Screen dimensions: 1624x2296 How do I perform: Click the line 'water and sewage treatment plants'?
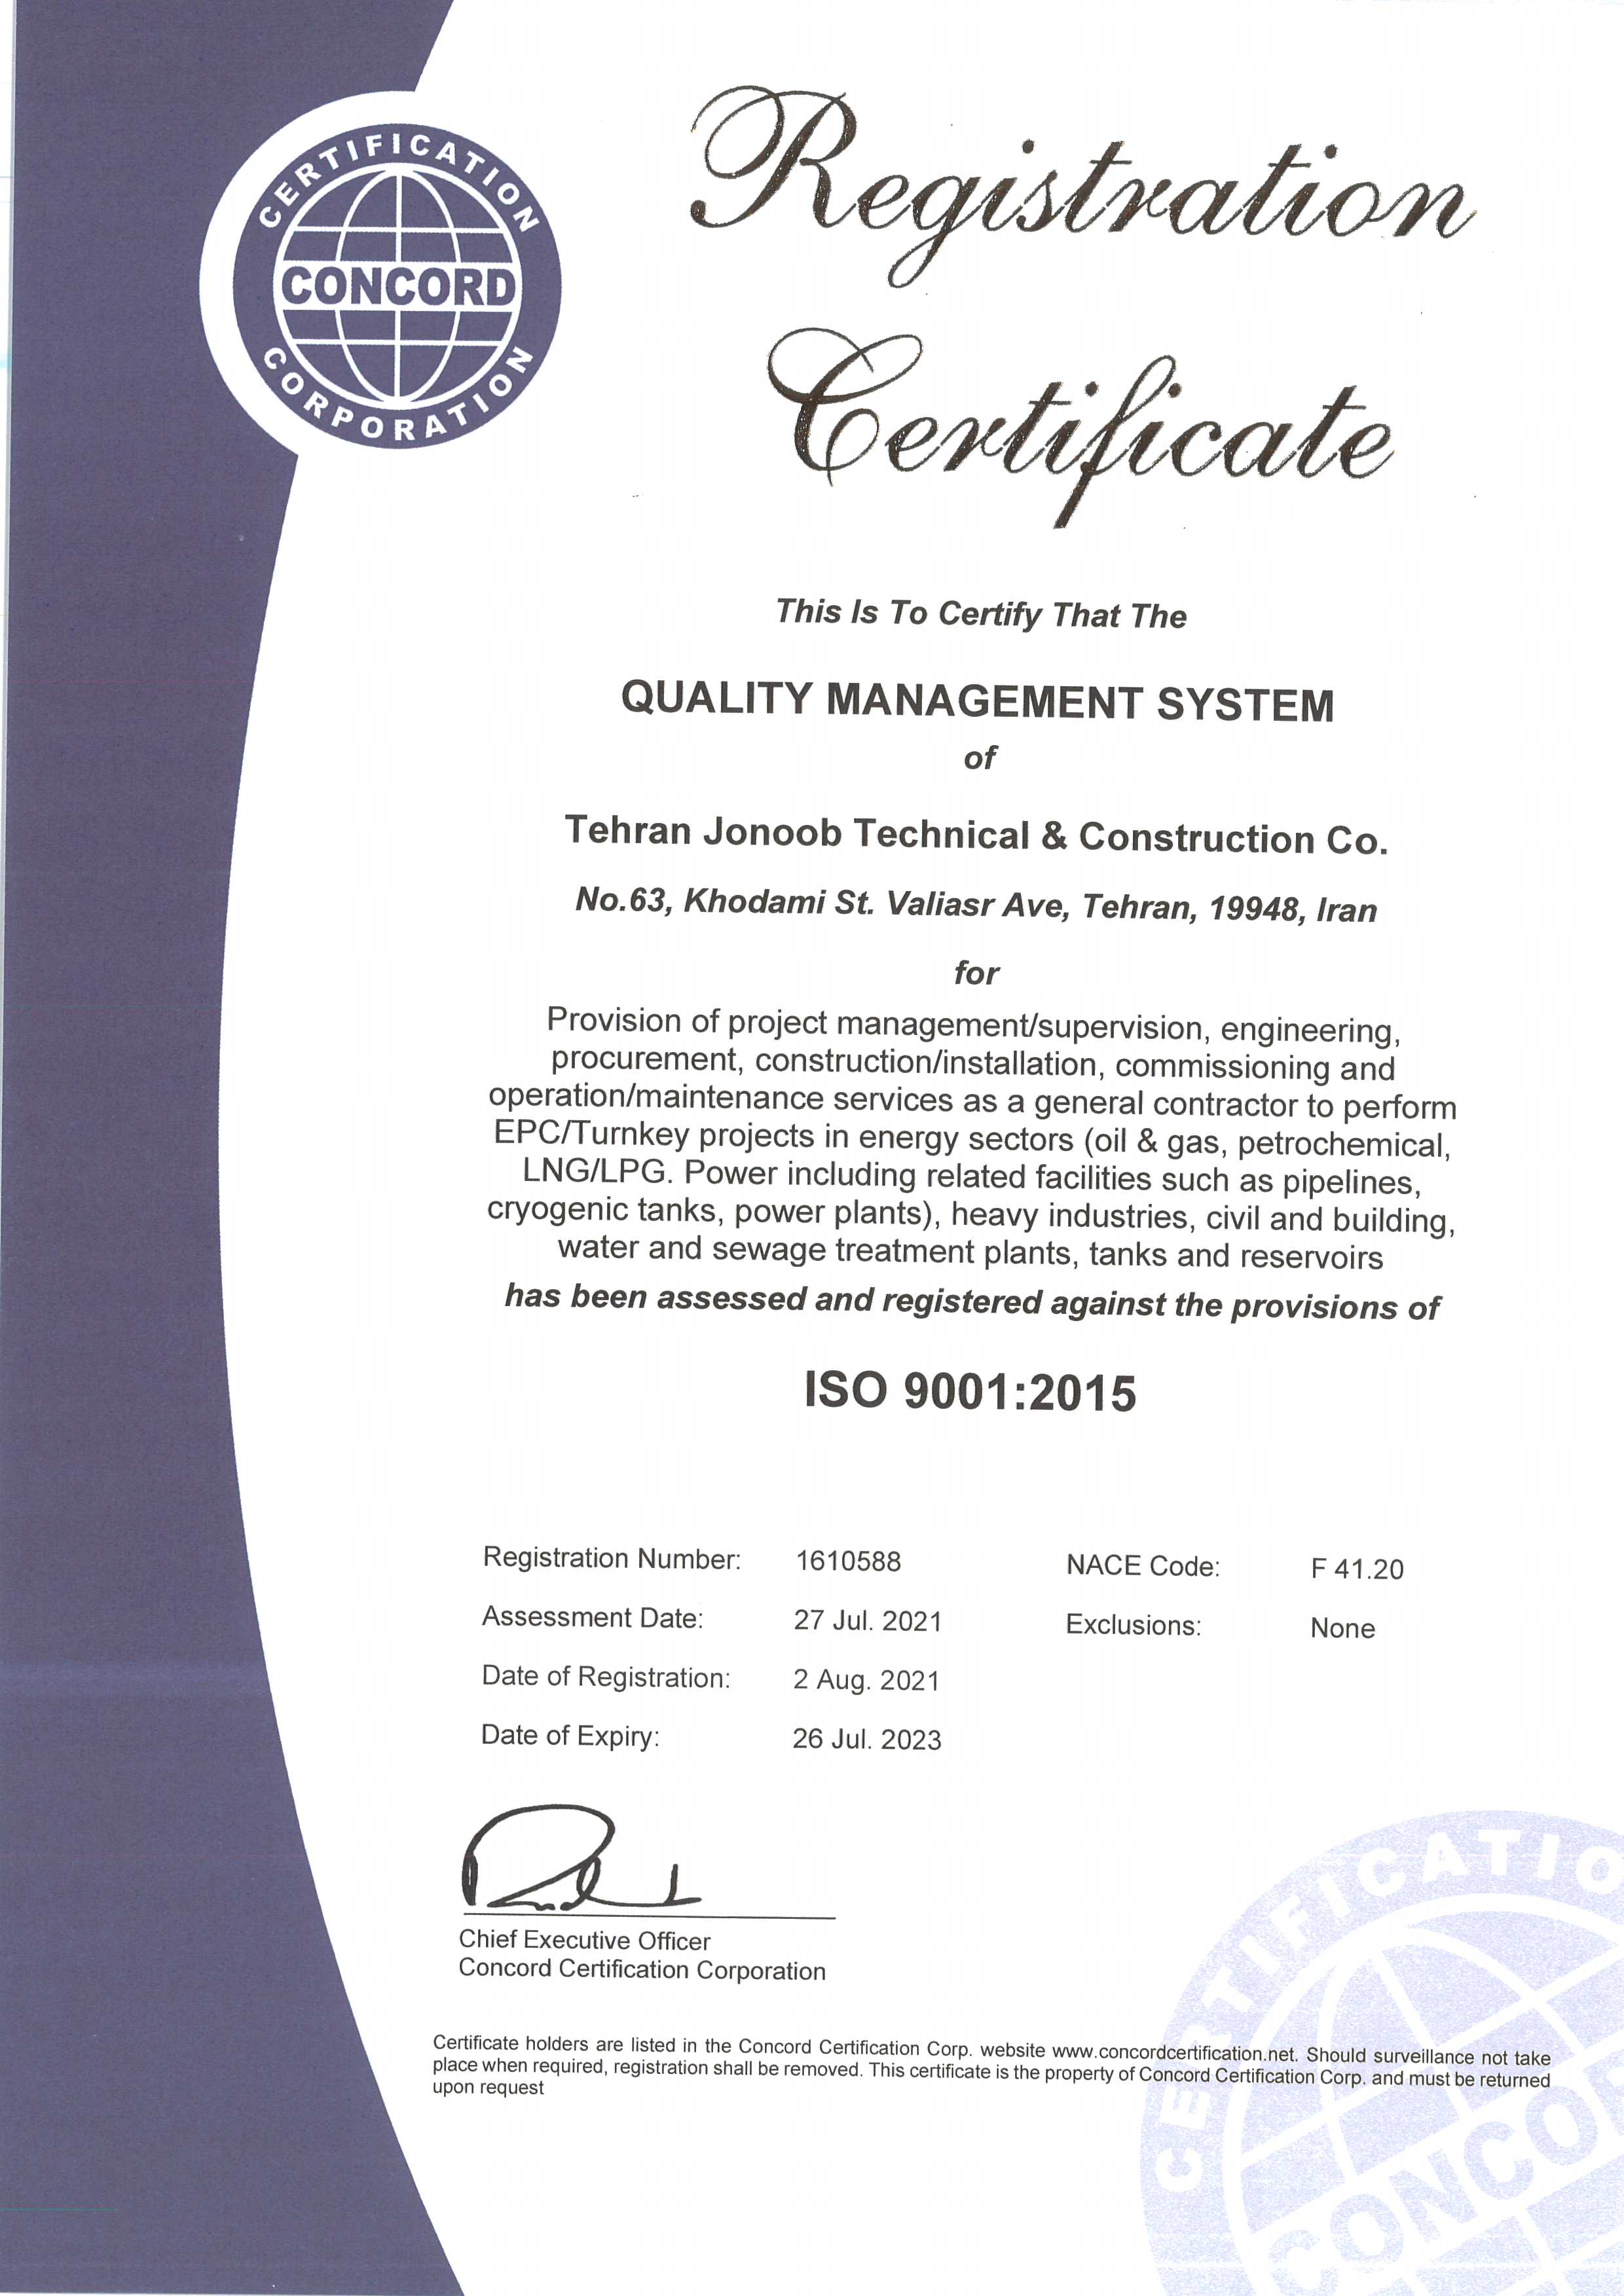pyautogui.click(x=970, y=1252)
